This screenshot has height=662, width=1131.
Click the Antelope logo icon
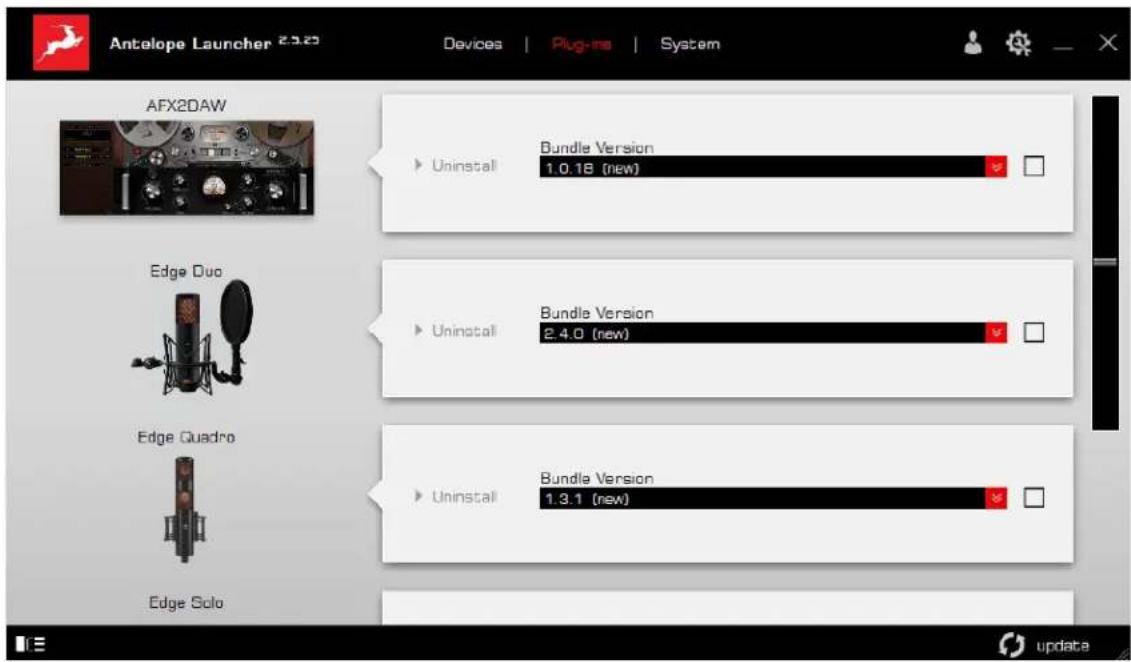61,43
